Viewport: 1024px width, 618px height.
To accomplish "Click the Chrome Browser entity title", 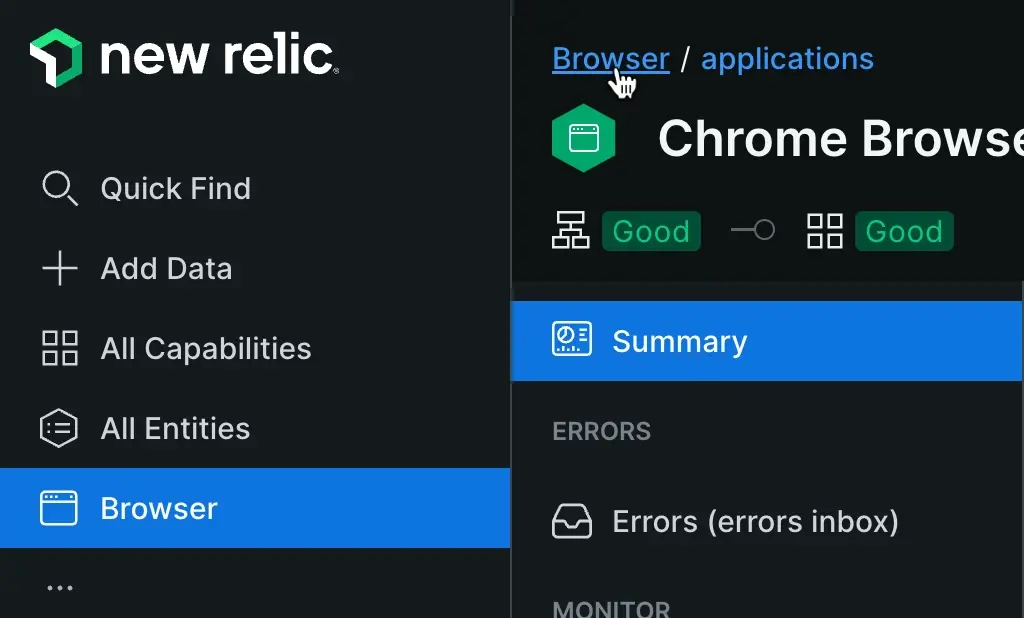I will click(840, 139).
